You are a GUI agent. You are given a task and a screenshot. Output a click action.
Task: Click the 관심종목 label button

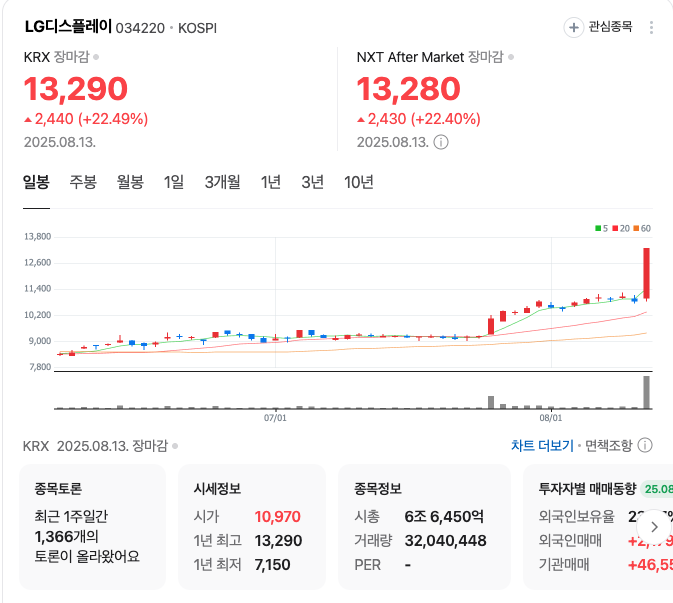(610, 27)
